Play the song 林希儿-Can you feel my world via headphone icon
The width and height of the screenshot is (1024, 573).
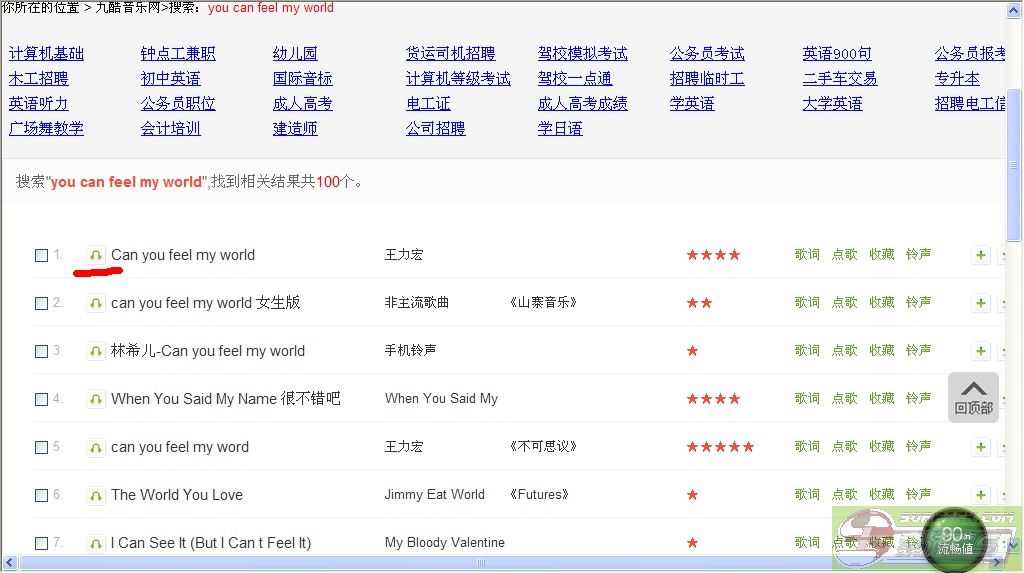96,351
